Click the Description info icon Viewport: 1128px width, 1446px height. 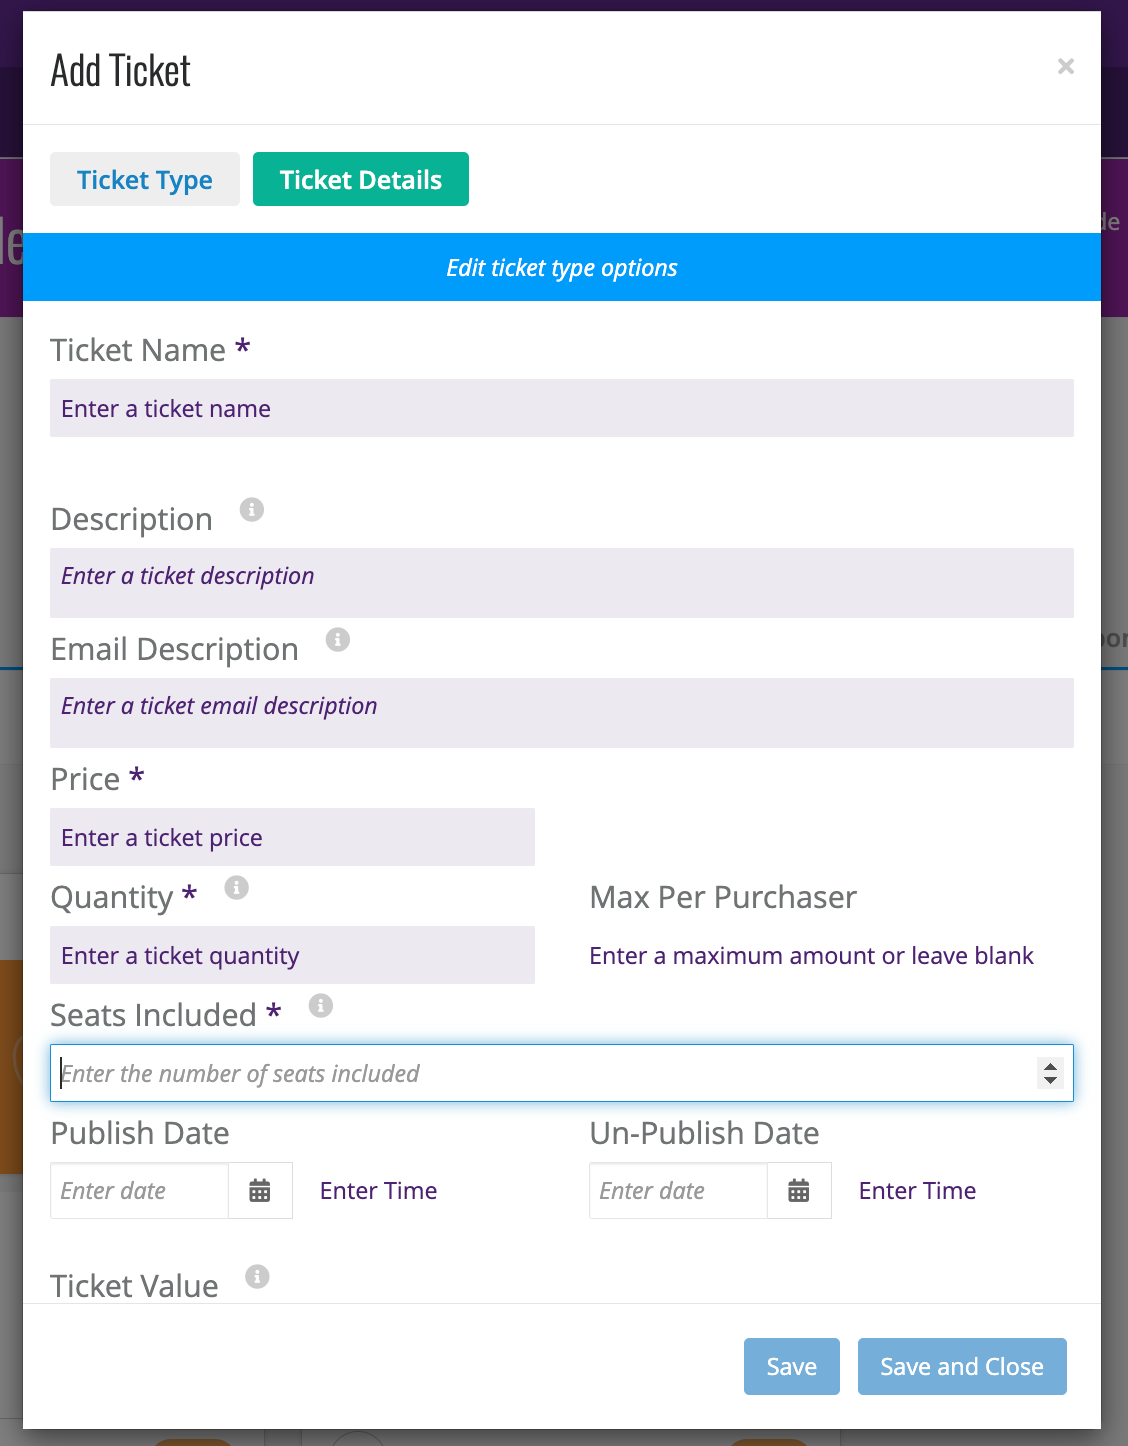pos(252,510)
